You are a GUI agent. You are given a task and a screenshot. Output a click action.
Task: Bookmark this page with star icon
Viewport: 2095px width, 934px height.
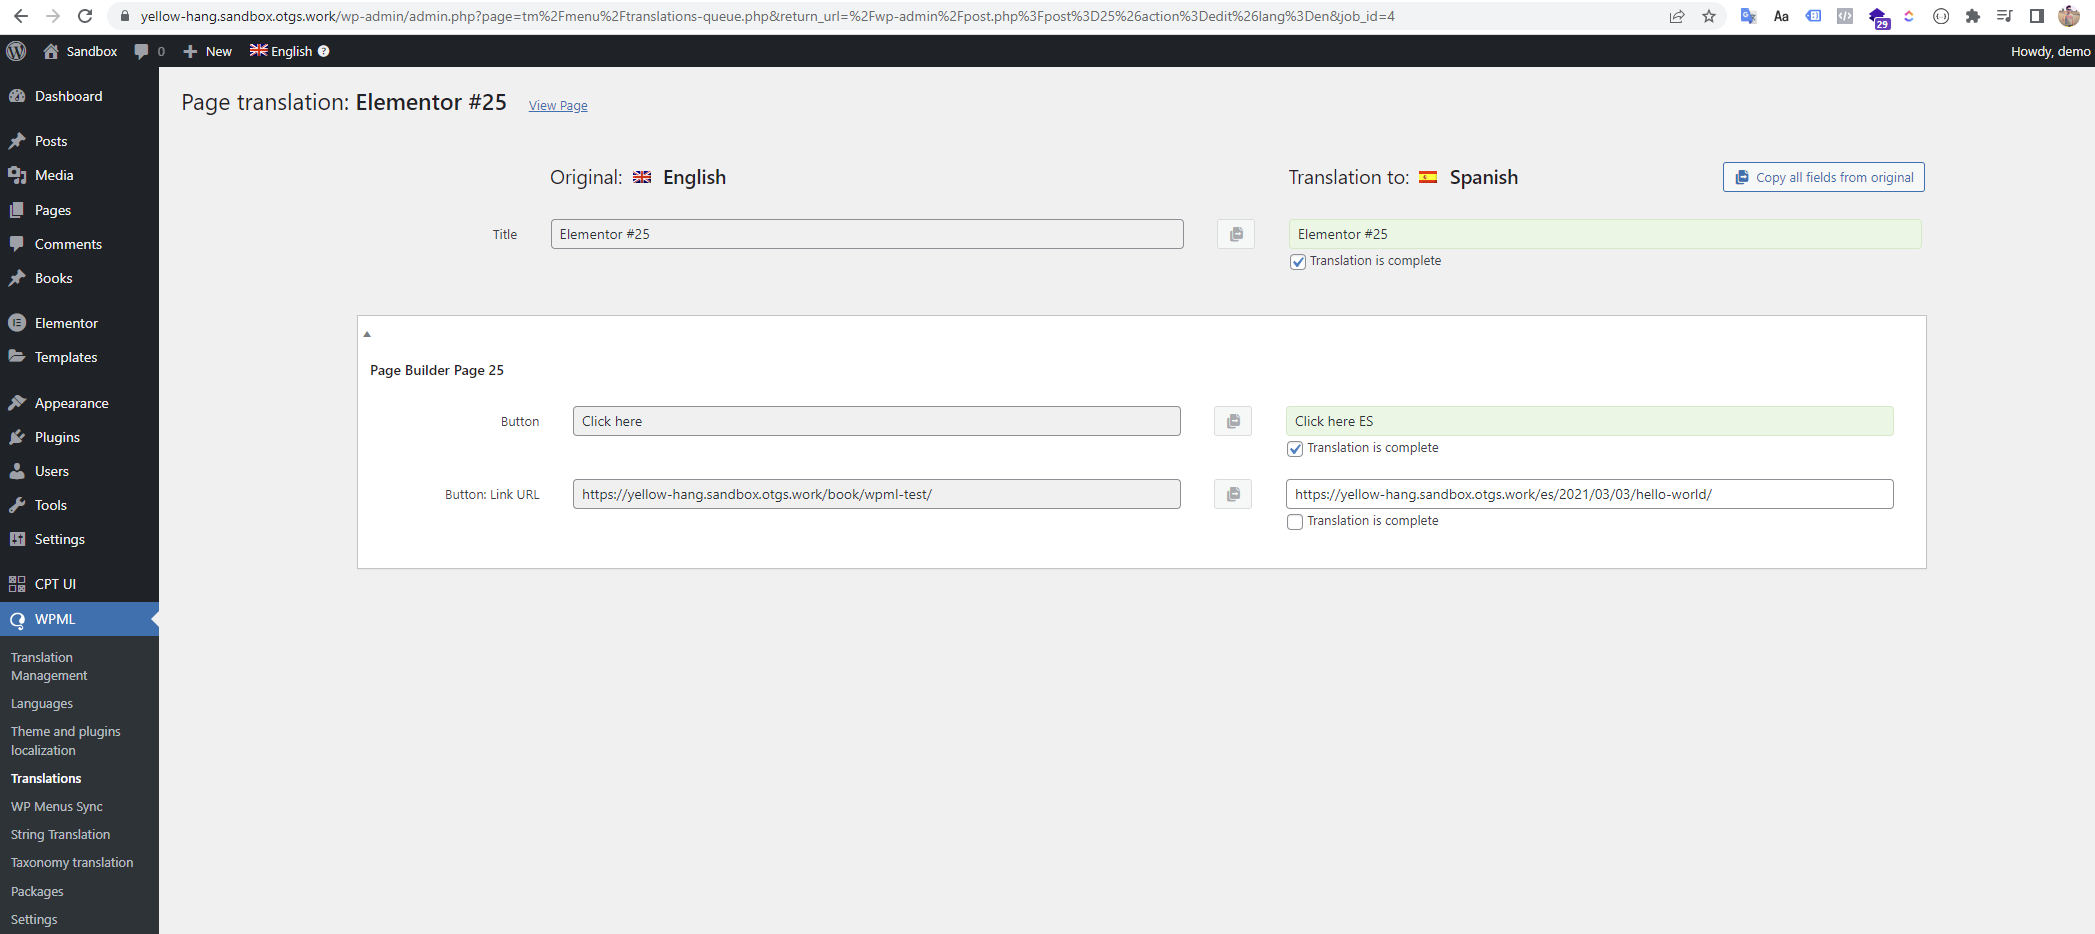[1709, 16]
